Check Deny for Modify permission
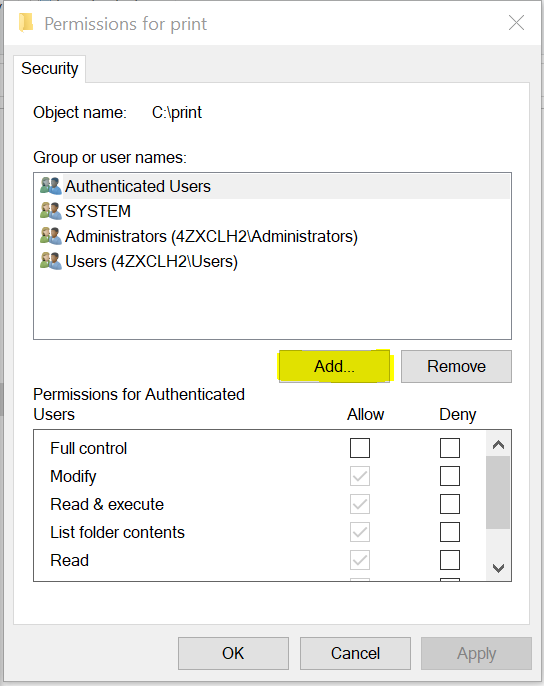Viewport: 544px width, 686px height. pos(450,476)
